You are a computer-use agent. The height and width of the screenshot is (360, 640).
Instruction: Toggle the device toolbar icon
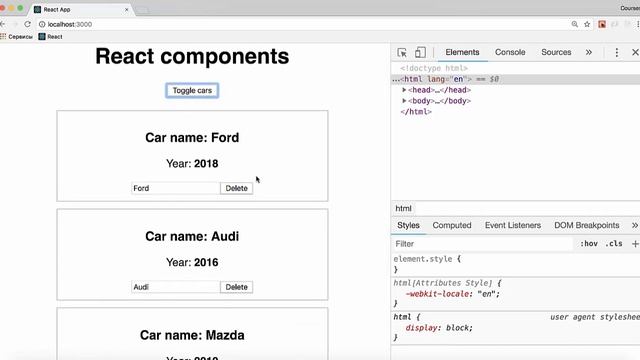420,52
